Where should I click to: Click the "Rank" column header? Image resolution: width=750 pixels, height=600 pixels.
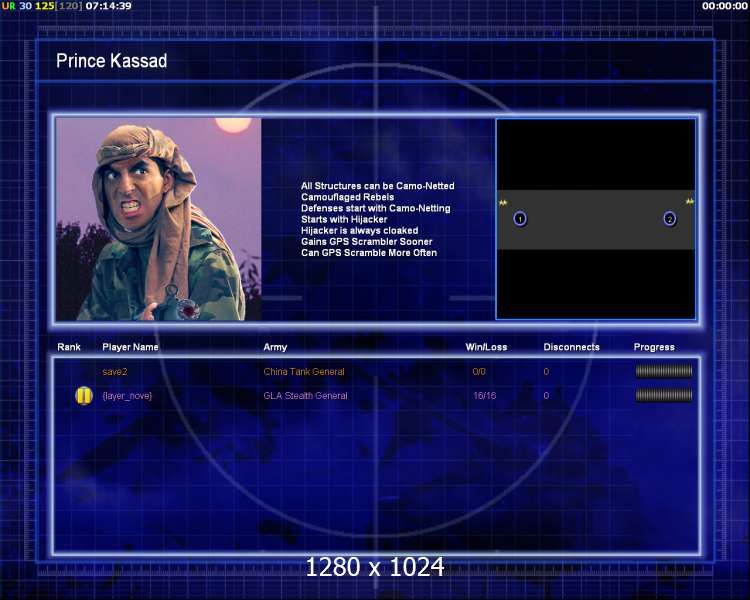[69, 347]
